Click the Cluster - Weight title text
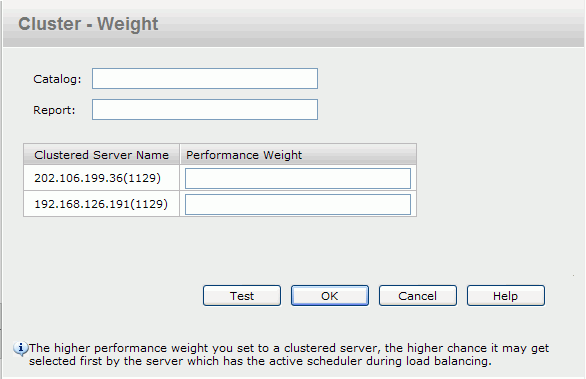Screen dimensions: 586x379 click(88, 24)
